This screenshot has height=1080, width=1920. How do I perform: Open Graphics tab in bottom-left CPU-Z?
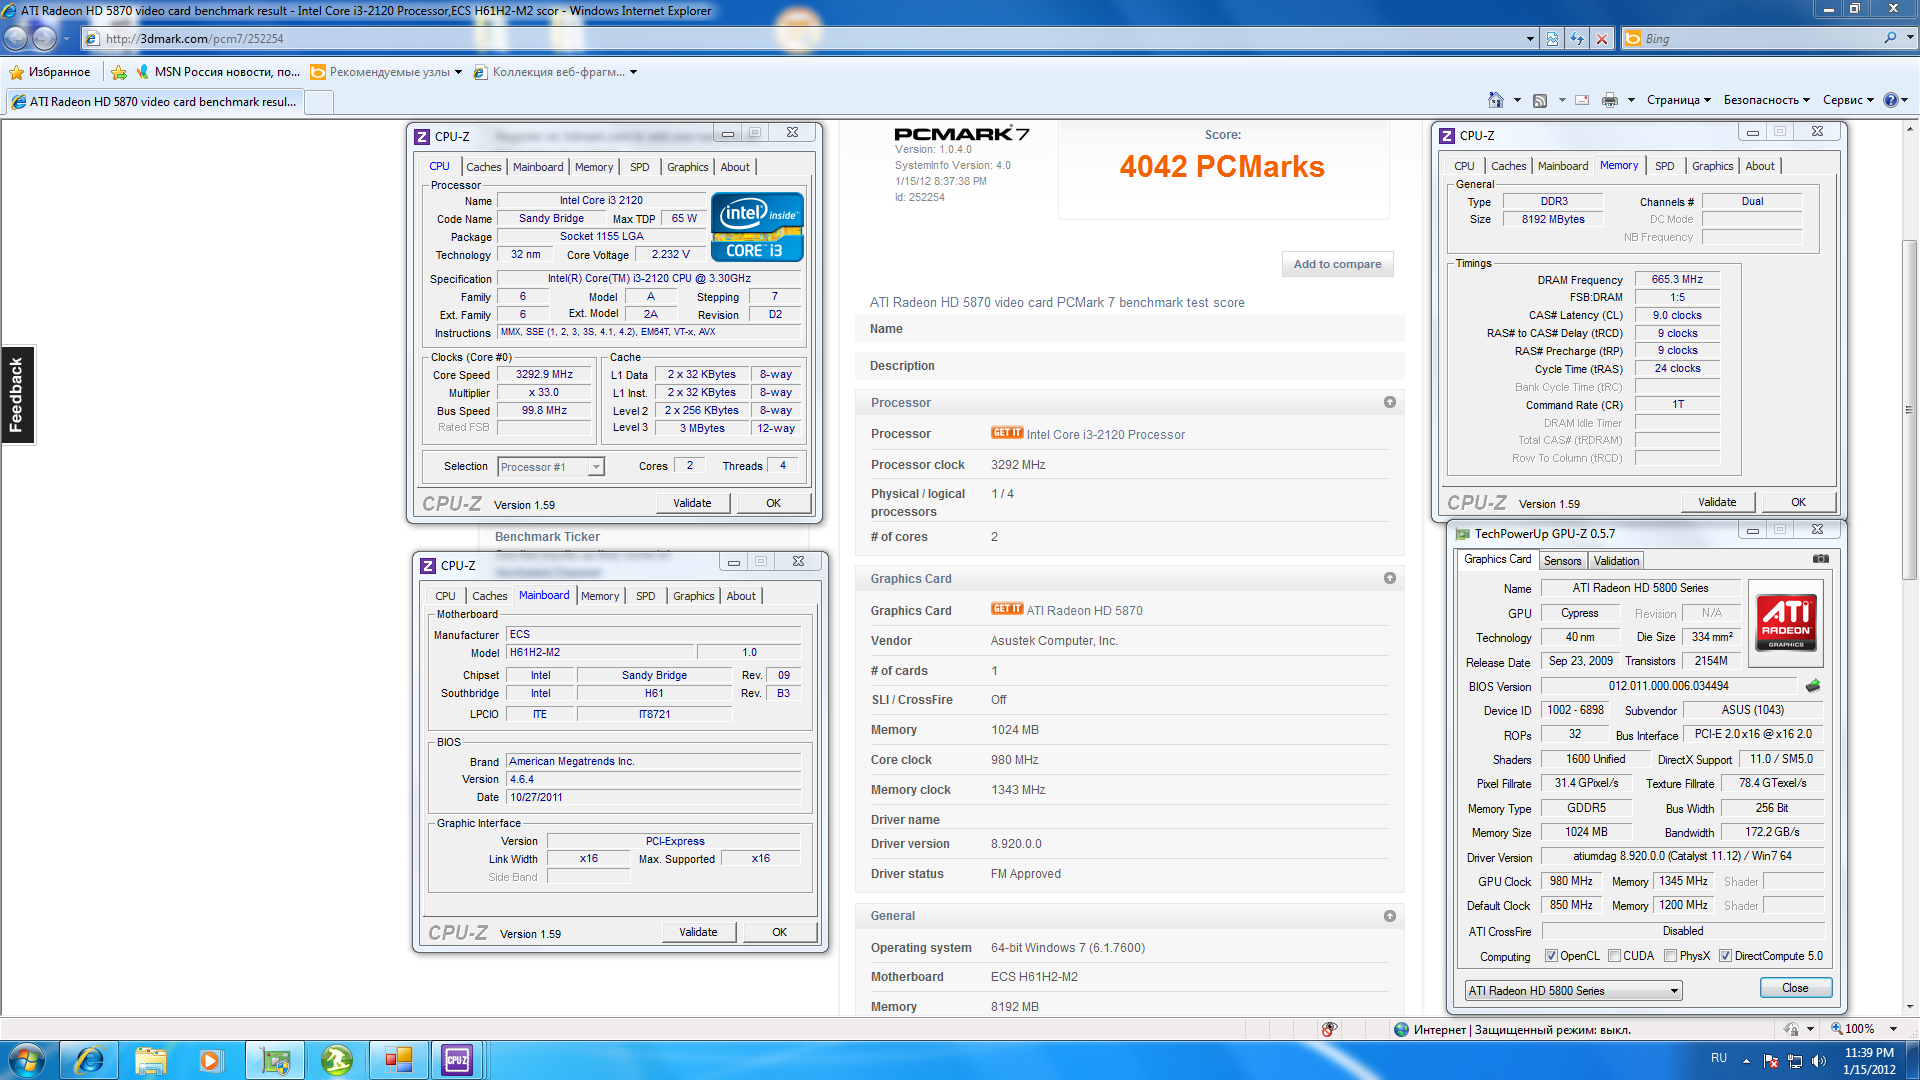[x=693, y=596]
